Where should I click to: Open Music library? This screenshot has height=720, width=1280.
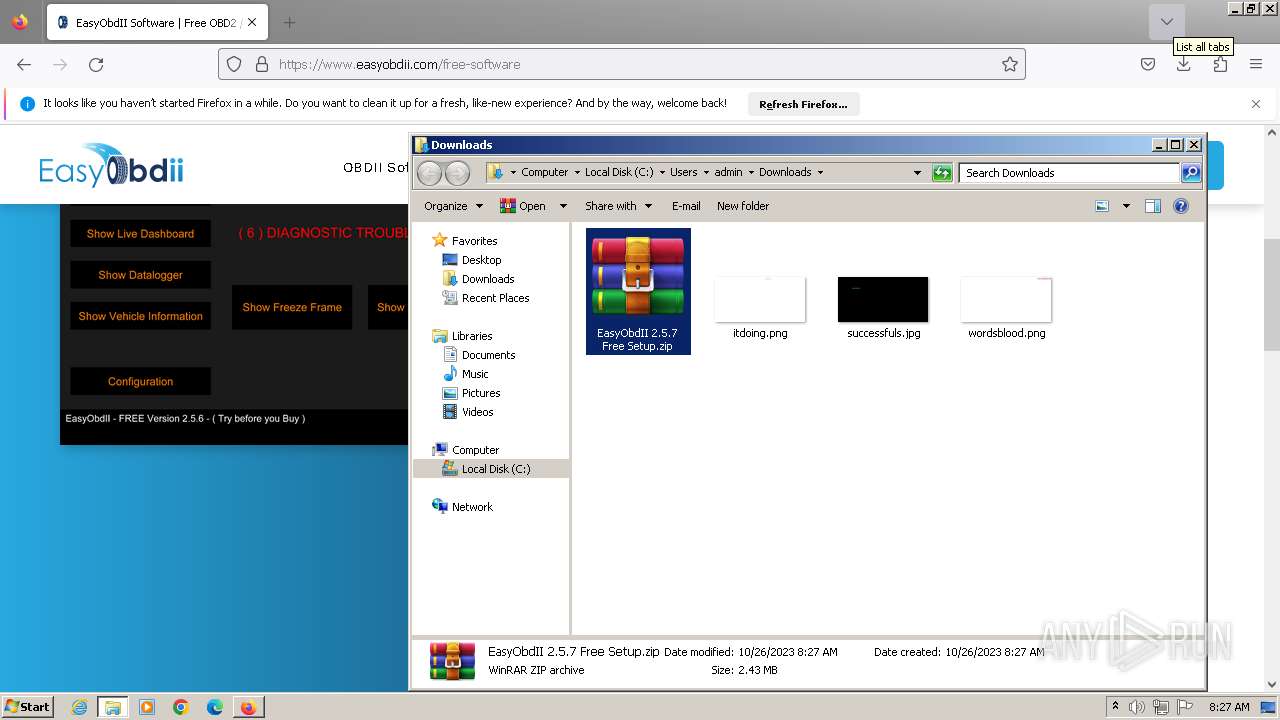point(475,374)
